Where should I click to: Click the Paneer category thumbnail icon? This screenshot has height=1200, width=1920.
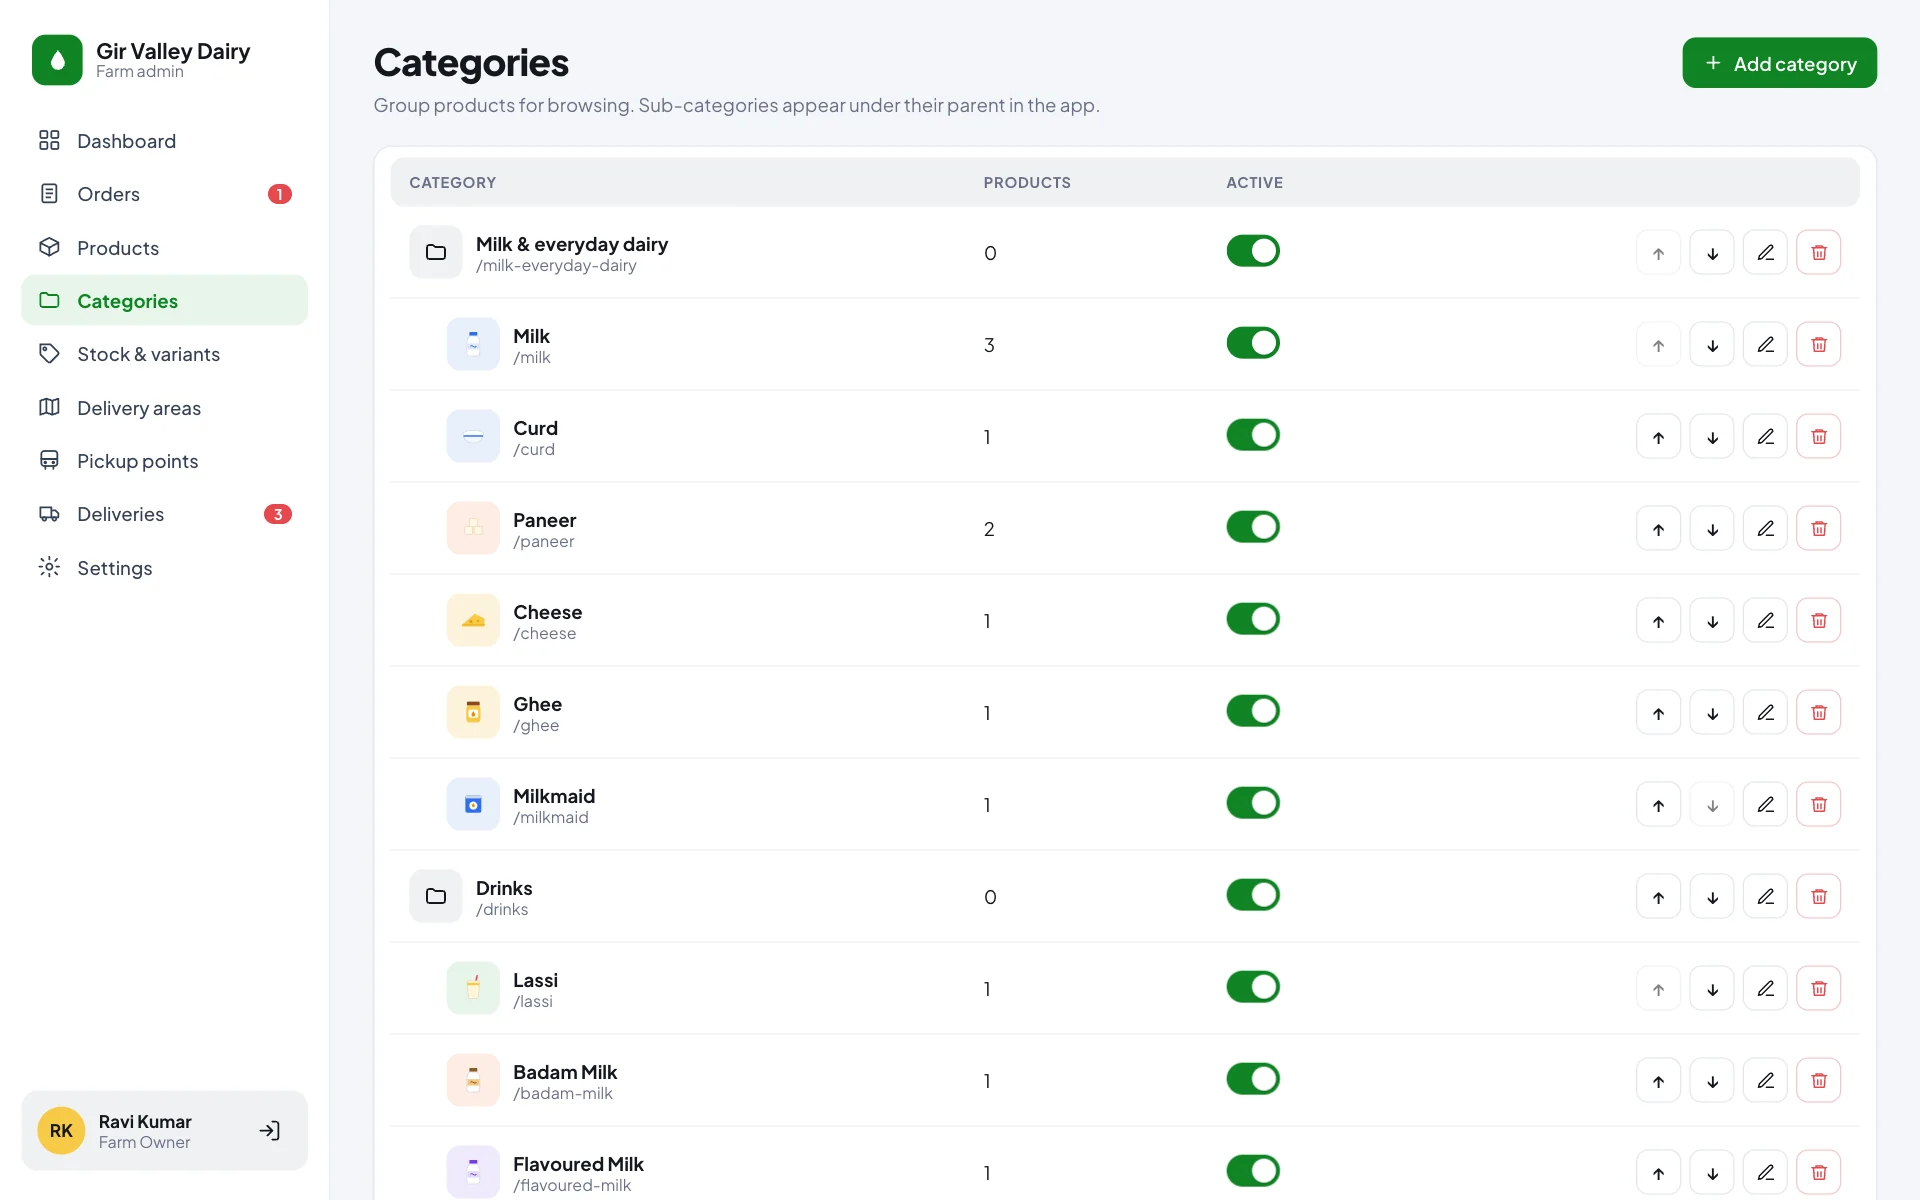(473, 528)
